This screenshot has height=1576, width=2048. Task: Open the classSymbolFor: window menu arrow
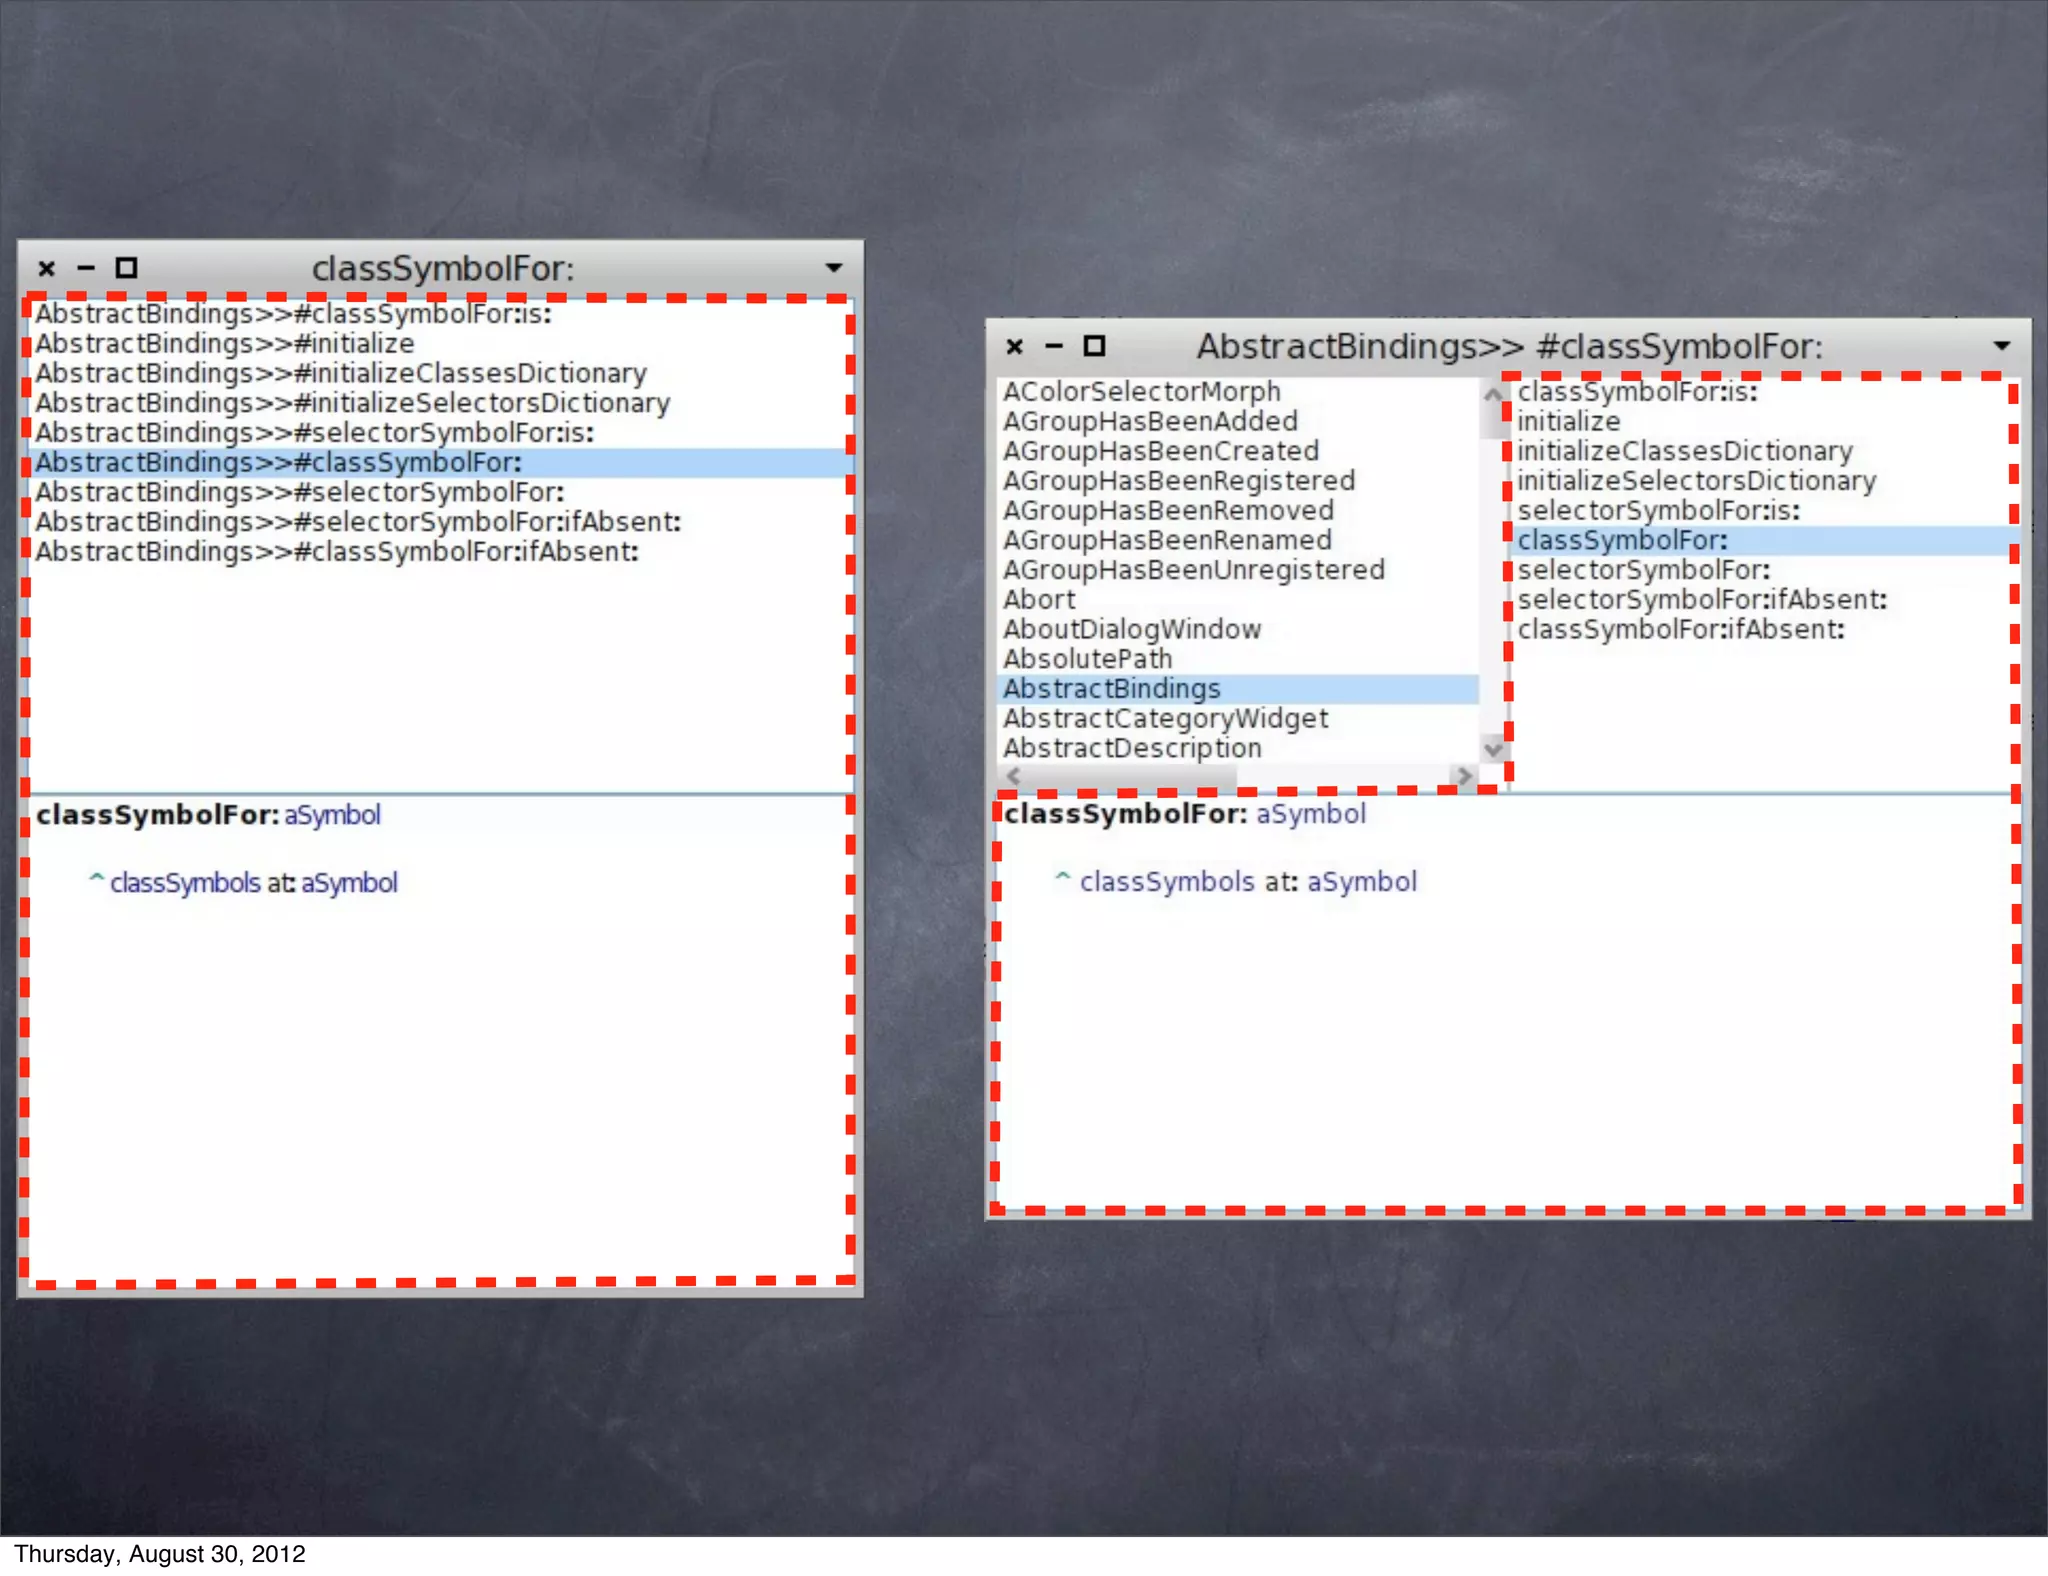(x=833, y=268)
